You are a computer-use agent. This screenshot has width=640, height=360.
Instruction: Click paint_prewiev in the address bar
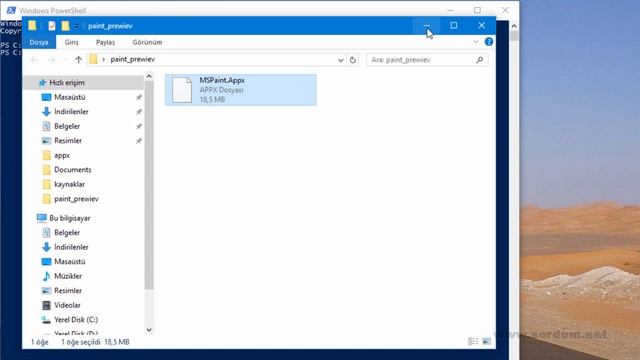click(x=133, y=59)
